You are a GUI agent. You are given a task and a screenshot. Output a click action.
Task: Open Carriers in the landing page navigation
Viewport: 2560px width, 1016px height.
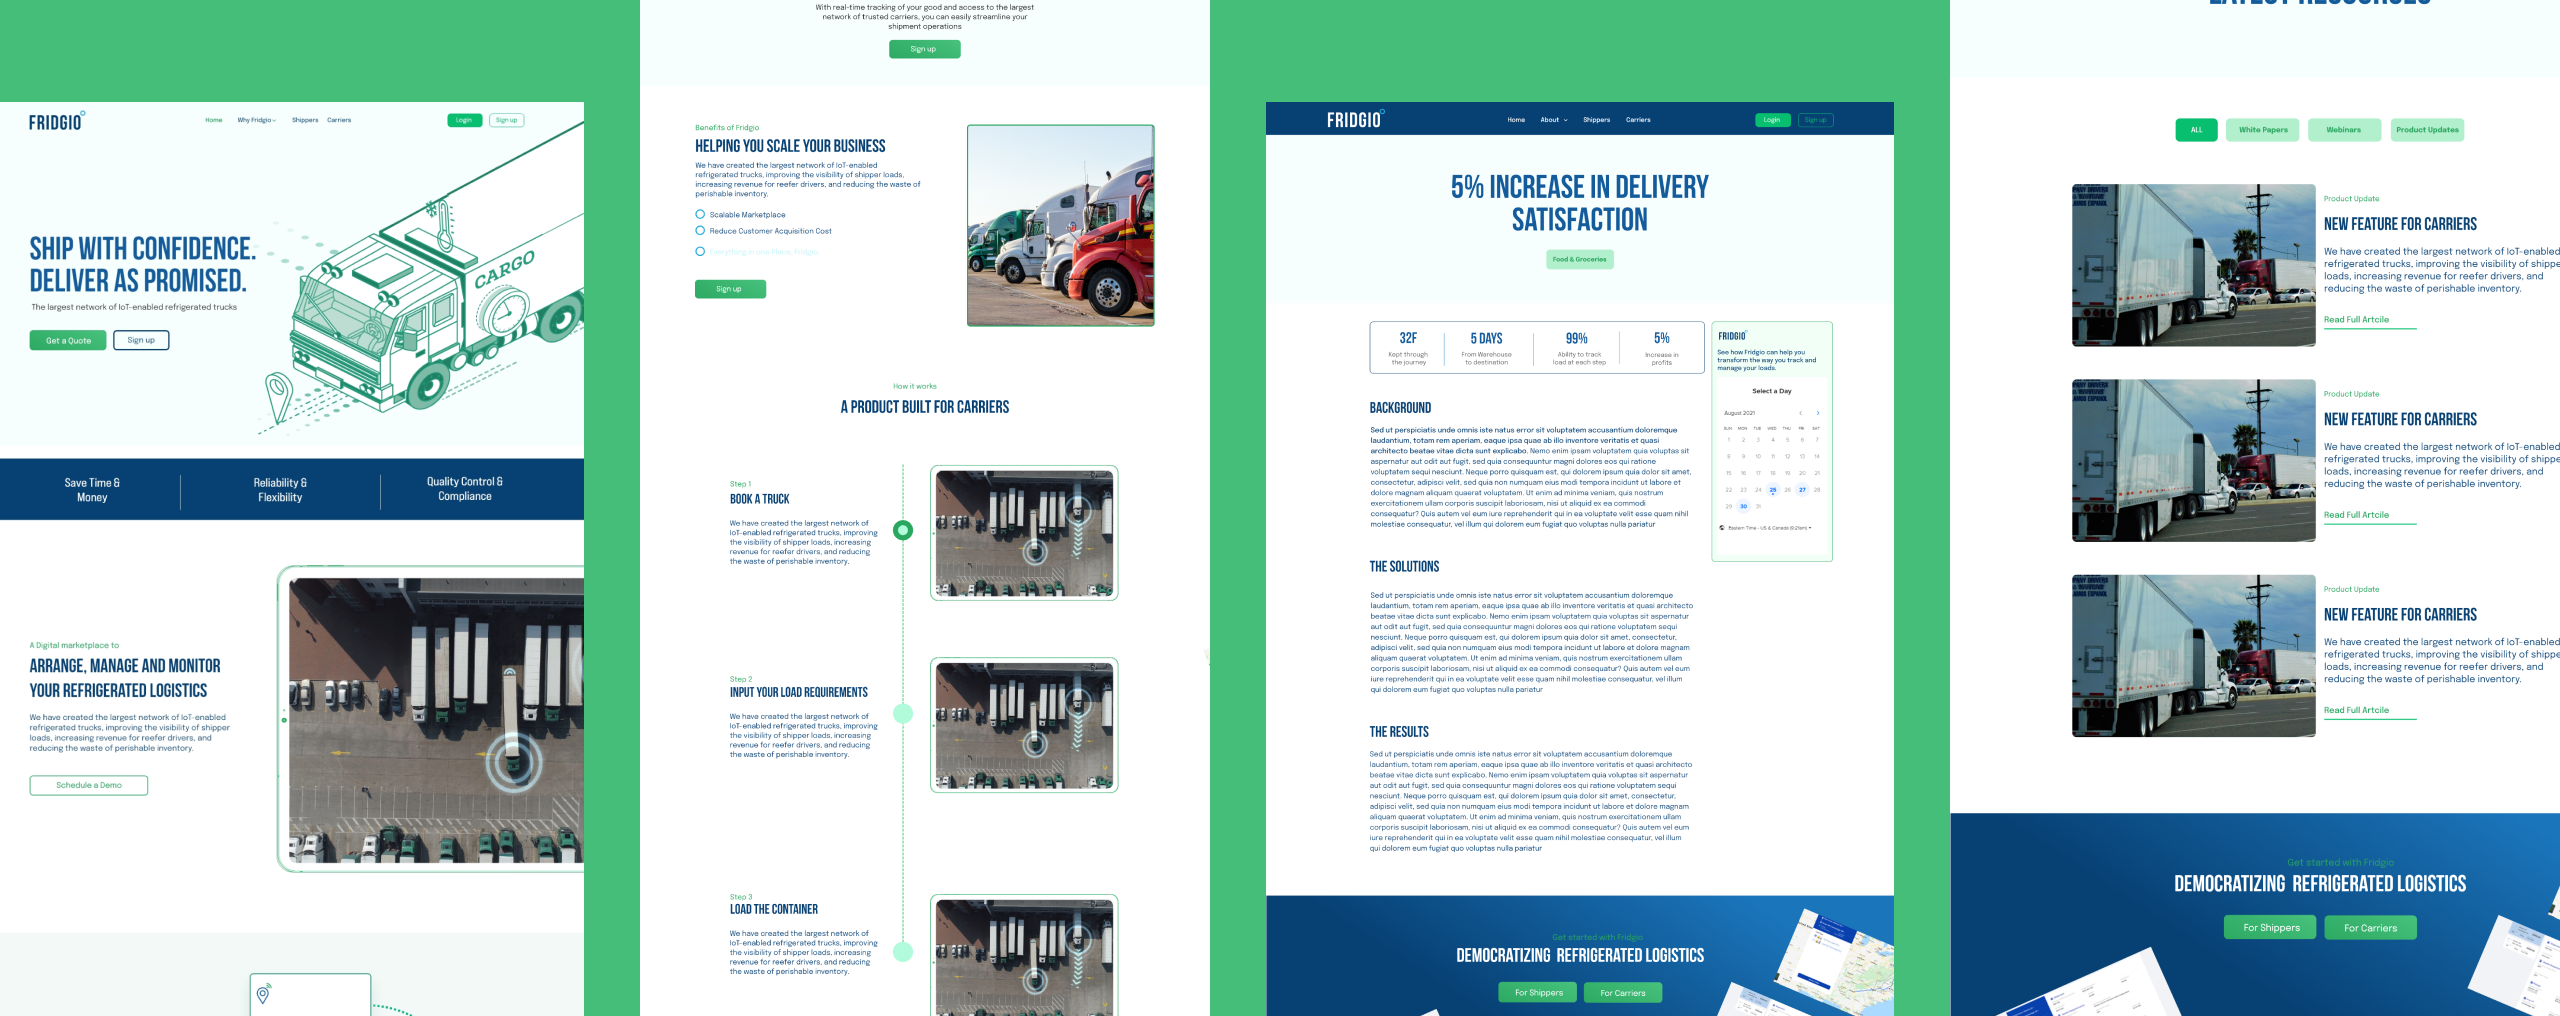click(339, 120)
